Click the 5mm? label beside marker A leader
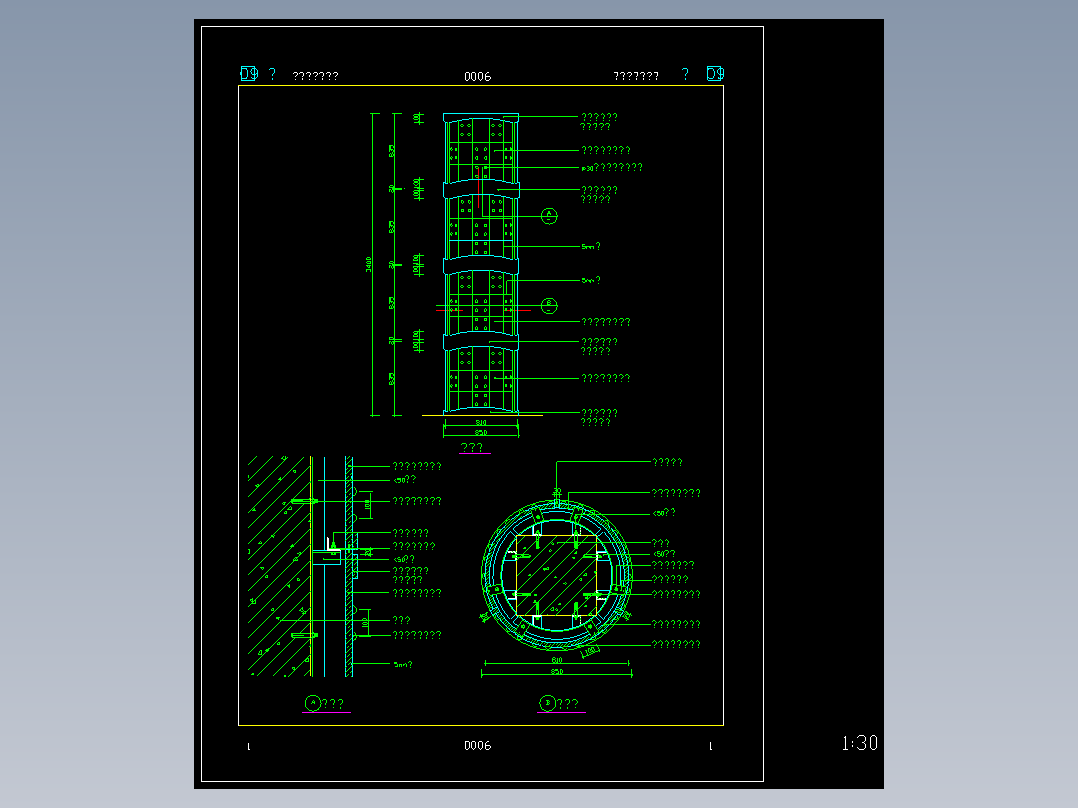1078x808 pixels. (x=591, y=246)
